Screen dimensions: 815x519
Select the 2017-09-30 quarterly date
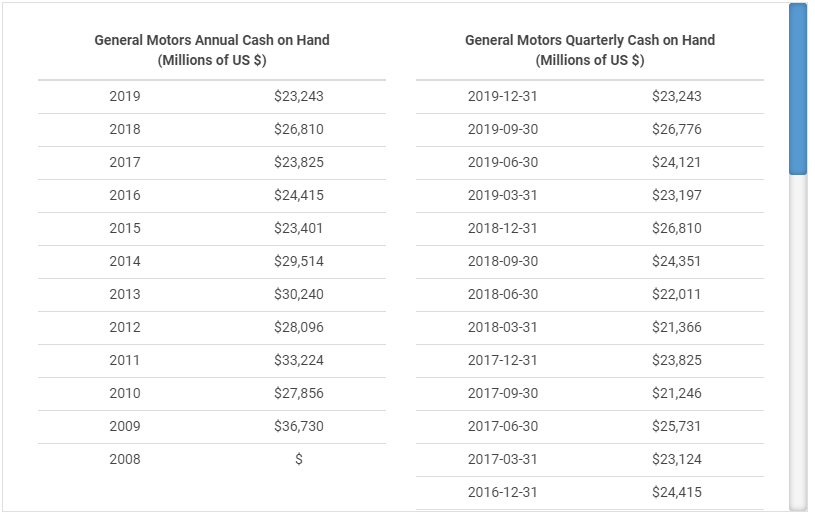pyautogui.click(x=503, y=393)
